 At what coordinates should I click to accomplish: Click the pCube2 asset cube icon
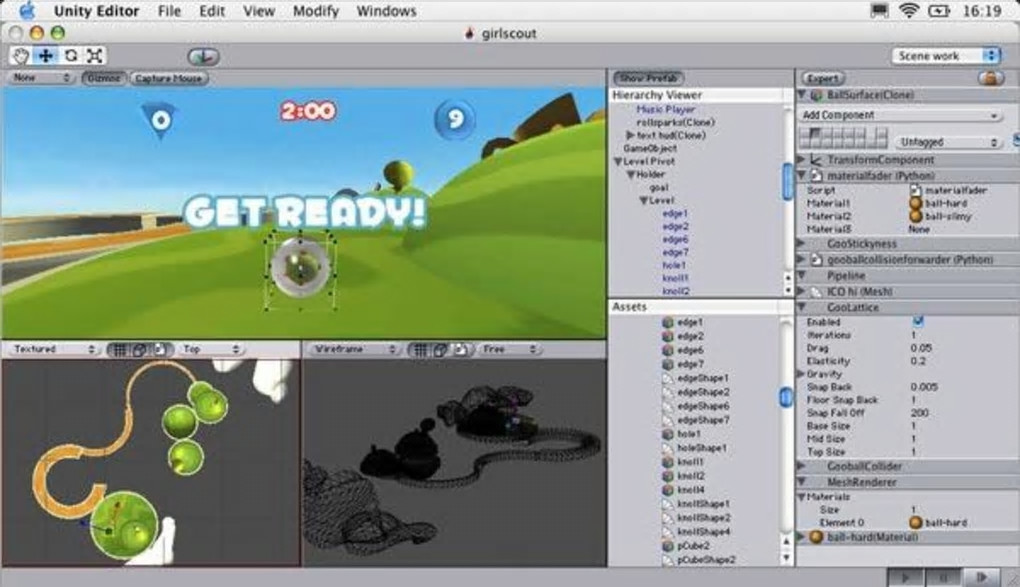click(x=667, y=545)
